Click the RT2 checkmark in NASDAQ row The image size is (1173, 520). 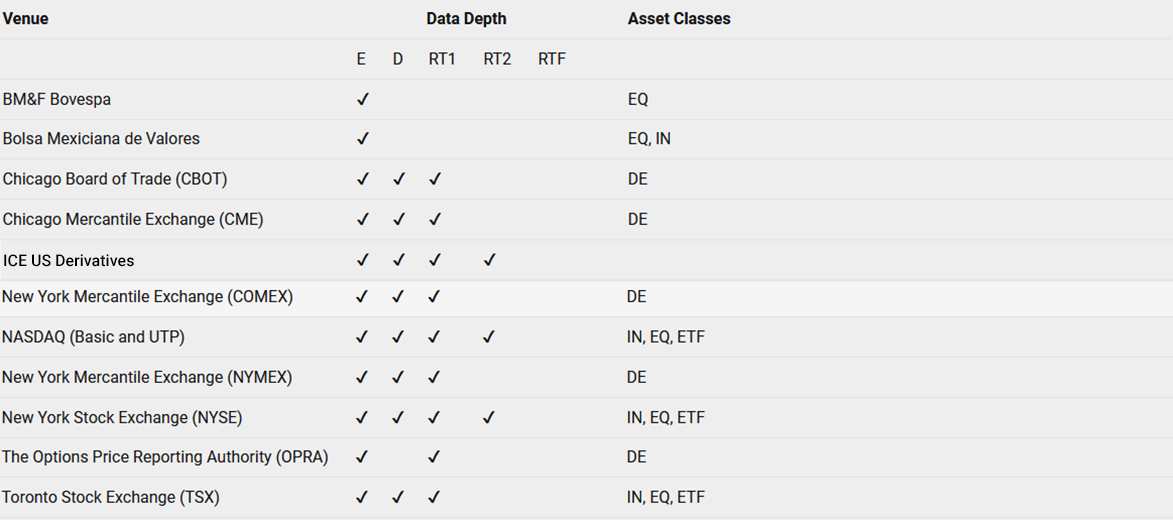(489, 337)
